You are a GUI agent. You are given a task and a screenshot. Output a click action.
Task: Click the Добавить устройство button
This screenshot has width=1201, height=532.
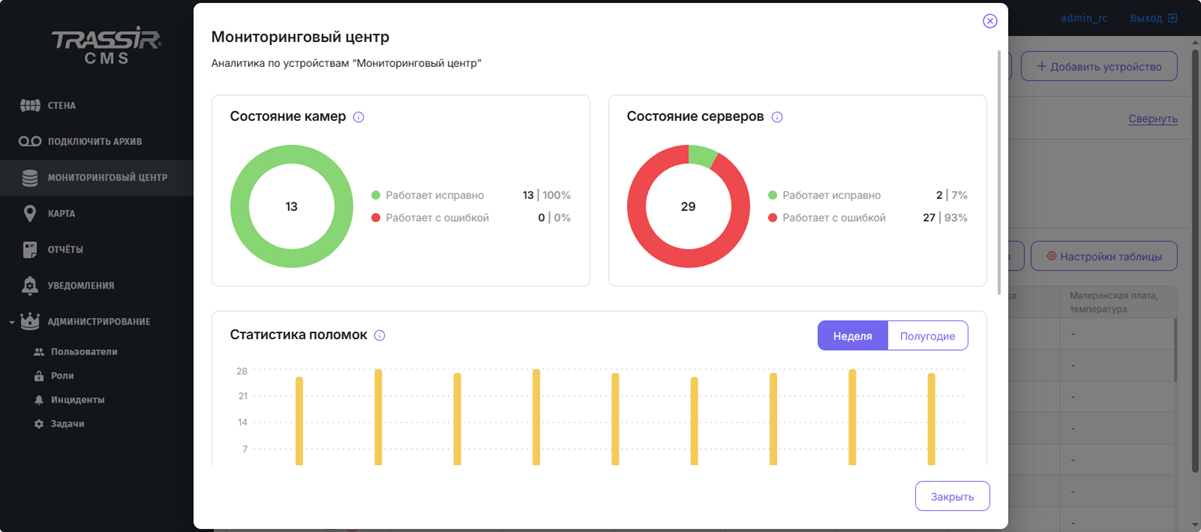pyautogui.click(x=1098, y=67)
